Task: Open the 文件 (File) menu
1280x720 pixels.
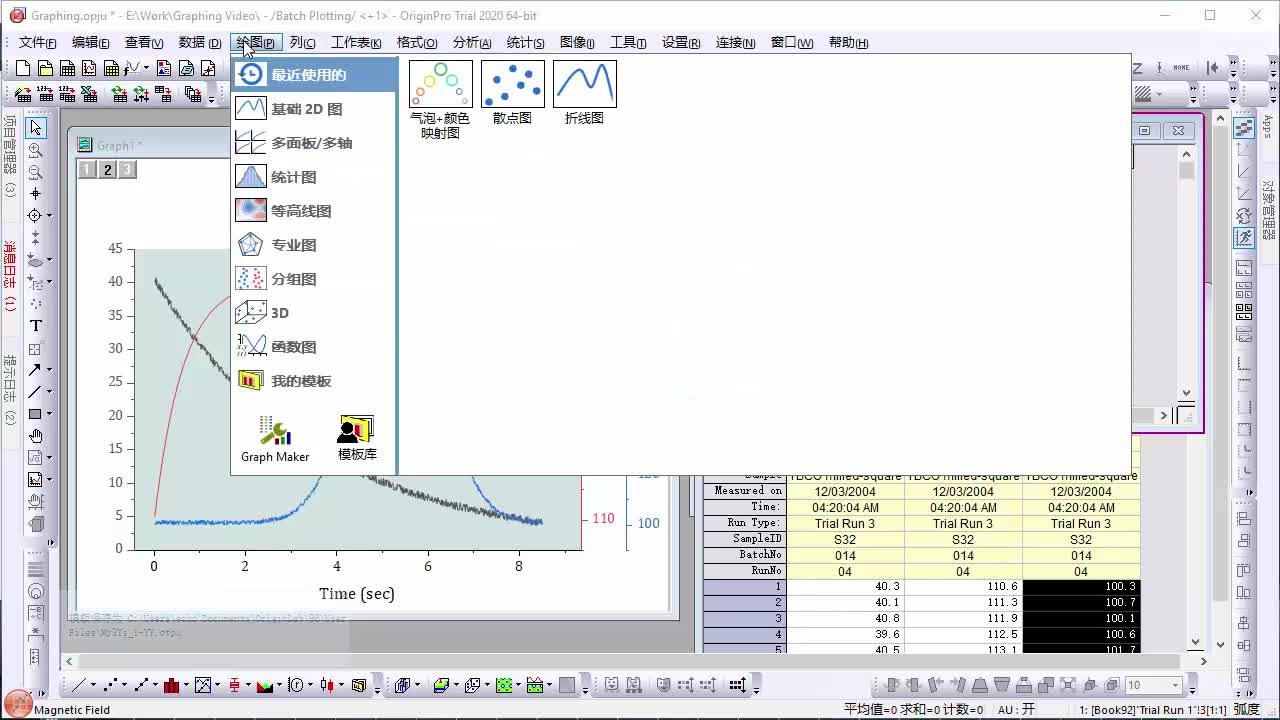Action: click(38, 42)
